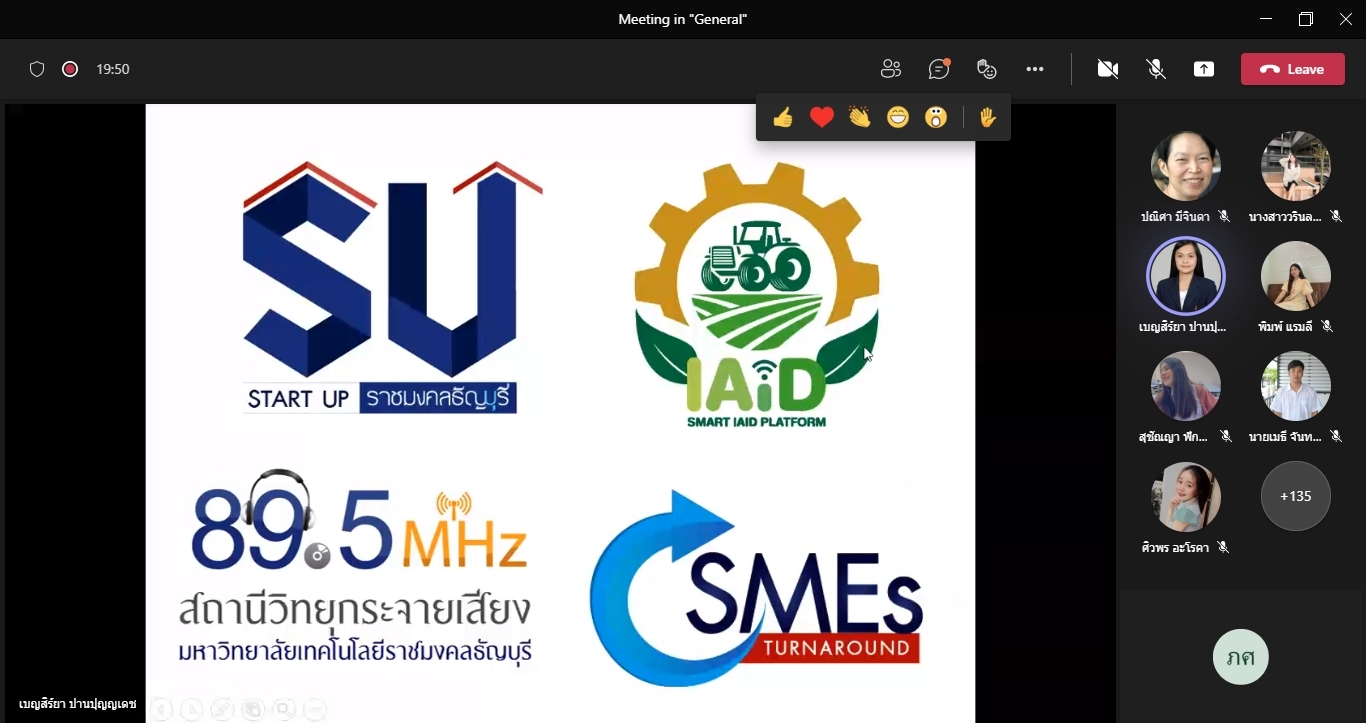
Task: Send a thumbs up reaction
Action: pos(783,118)
